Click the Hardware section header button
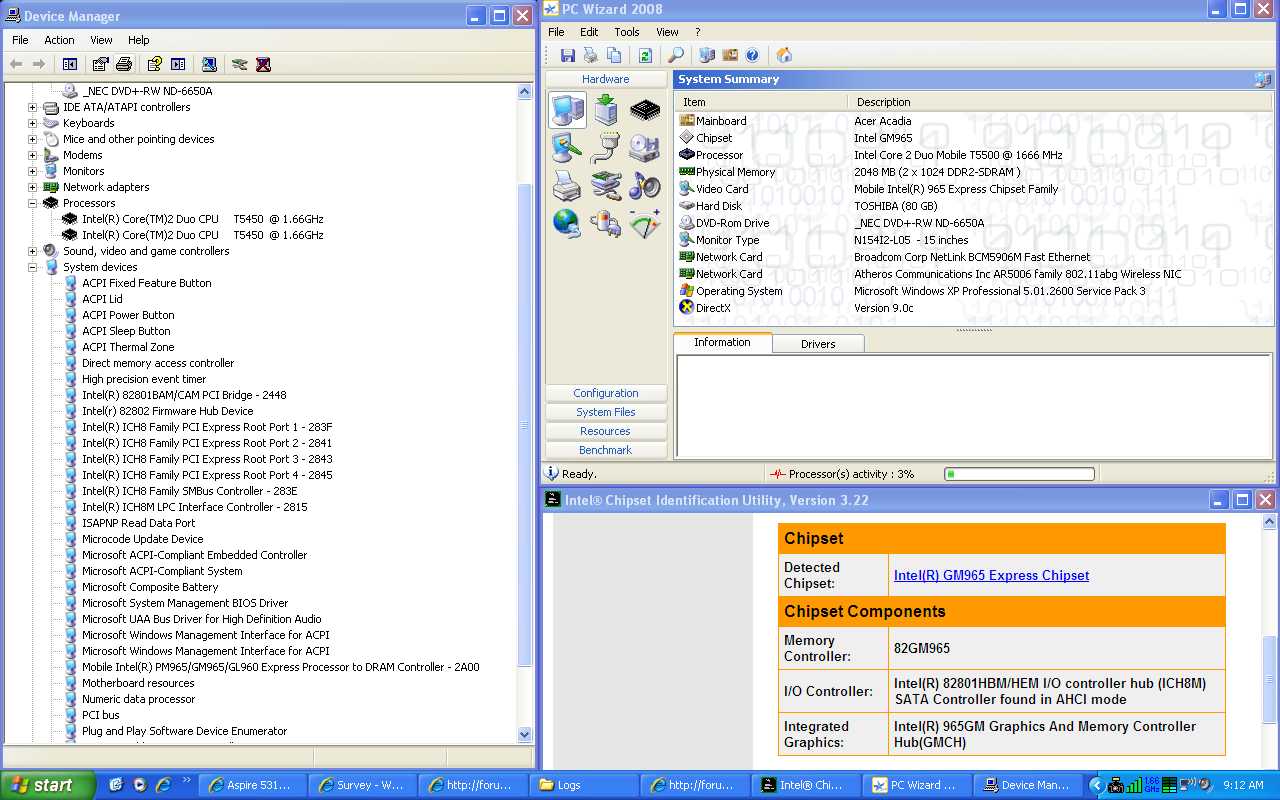This screenshot has width=1280, height=800. [606, 79]
